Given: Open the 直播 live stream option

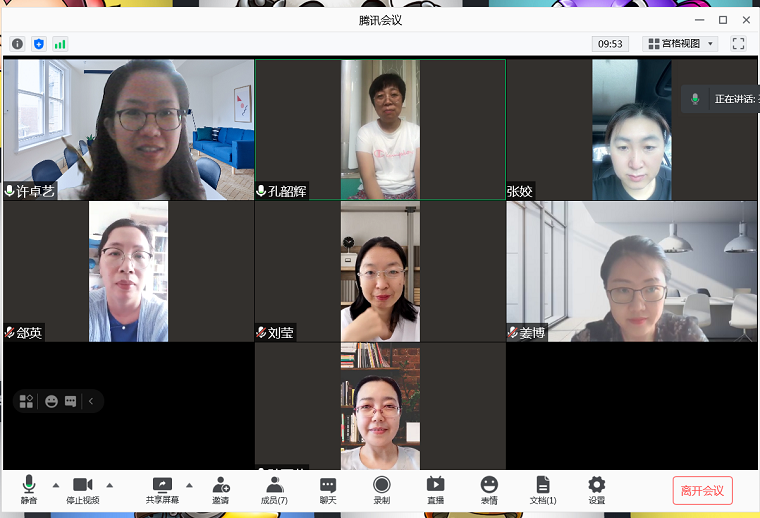Looking at the screenshot, I should tap(435, 489).
